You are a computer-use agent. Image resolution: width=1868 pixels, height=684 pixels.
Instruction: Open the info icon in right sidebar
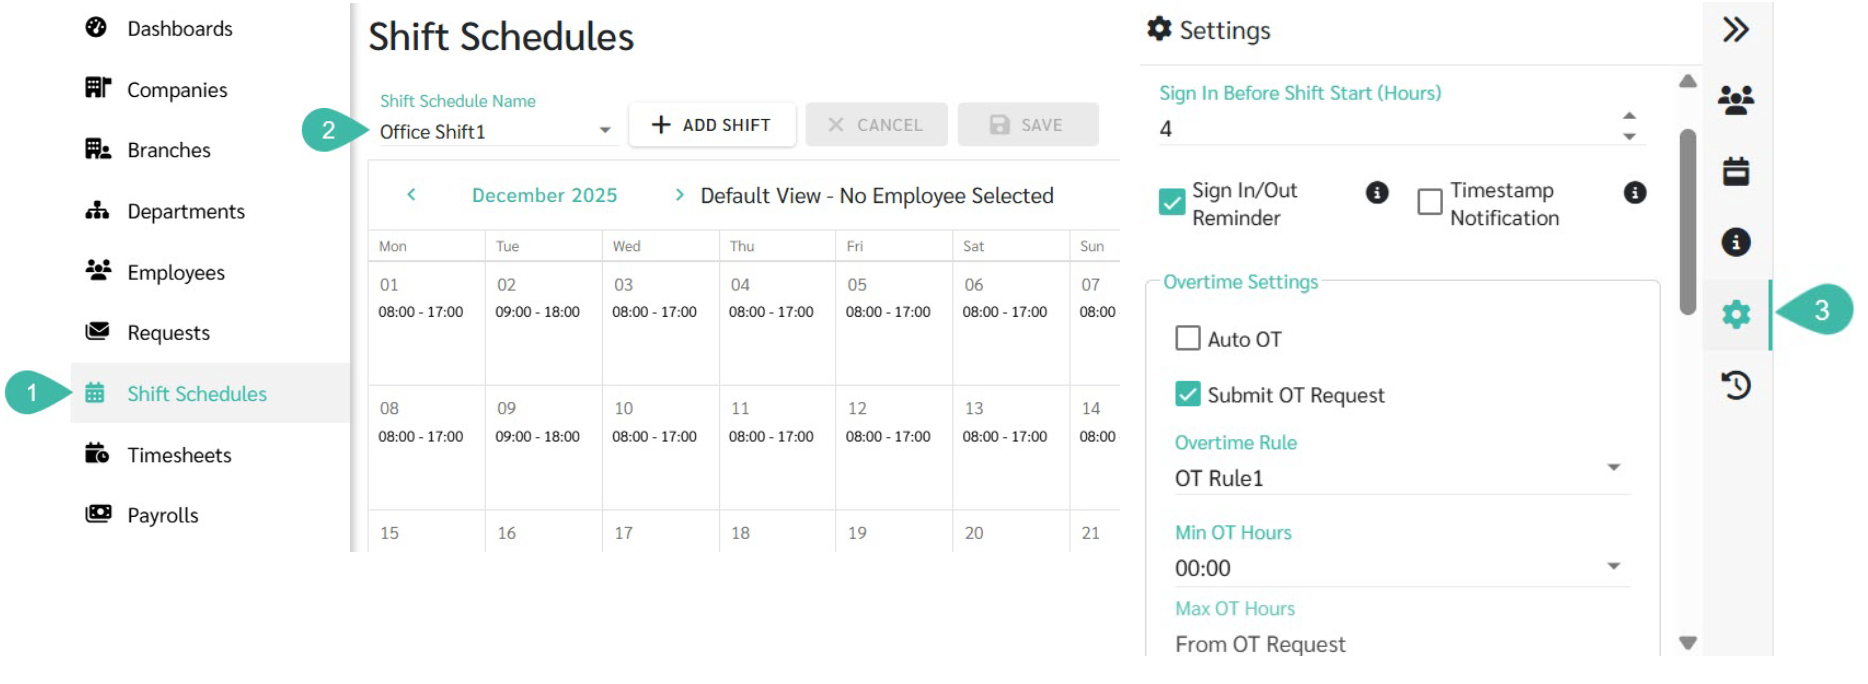[x=1735, y=242]
